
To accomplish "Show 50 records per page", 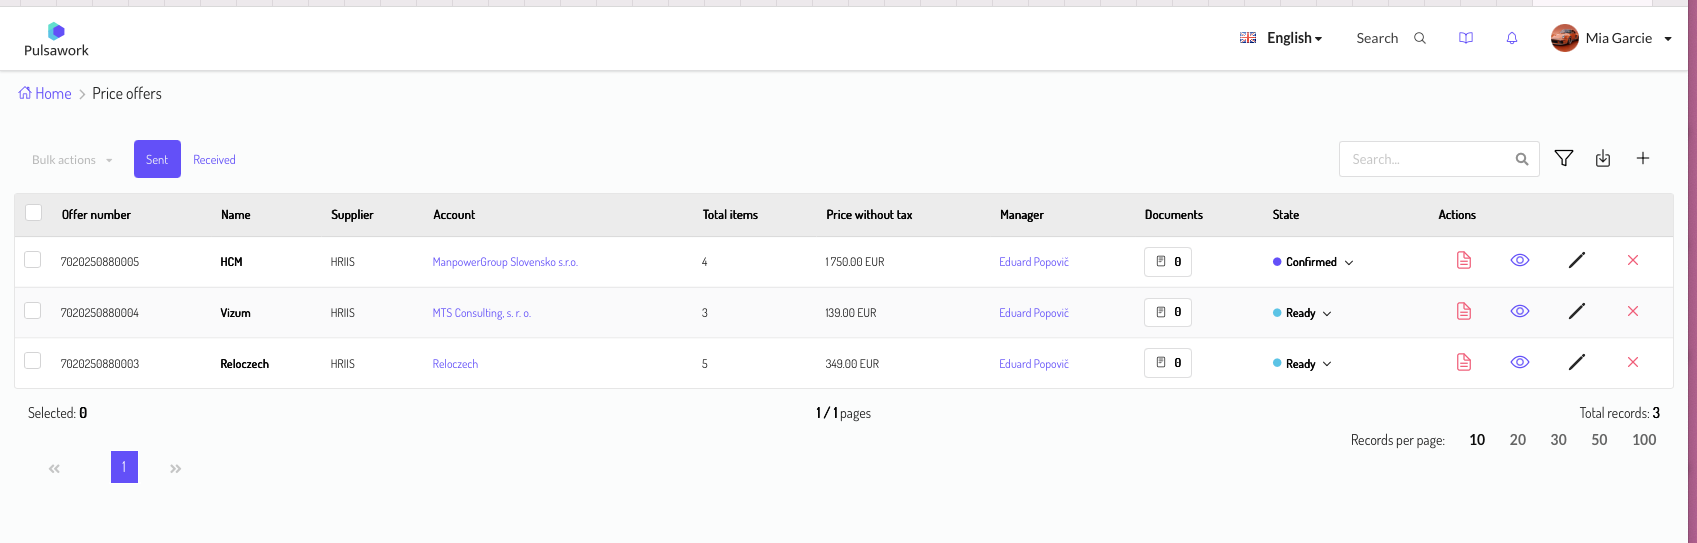I will coord(1599,440).
